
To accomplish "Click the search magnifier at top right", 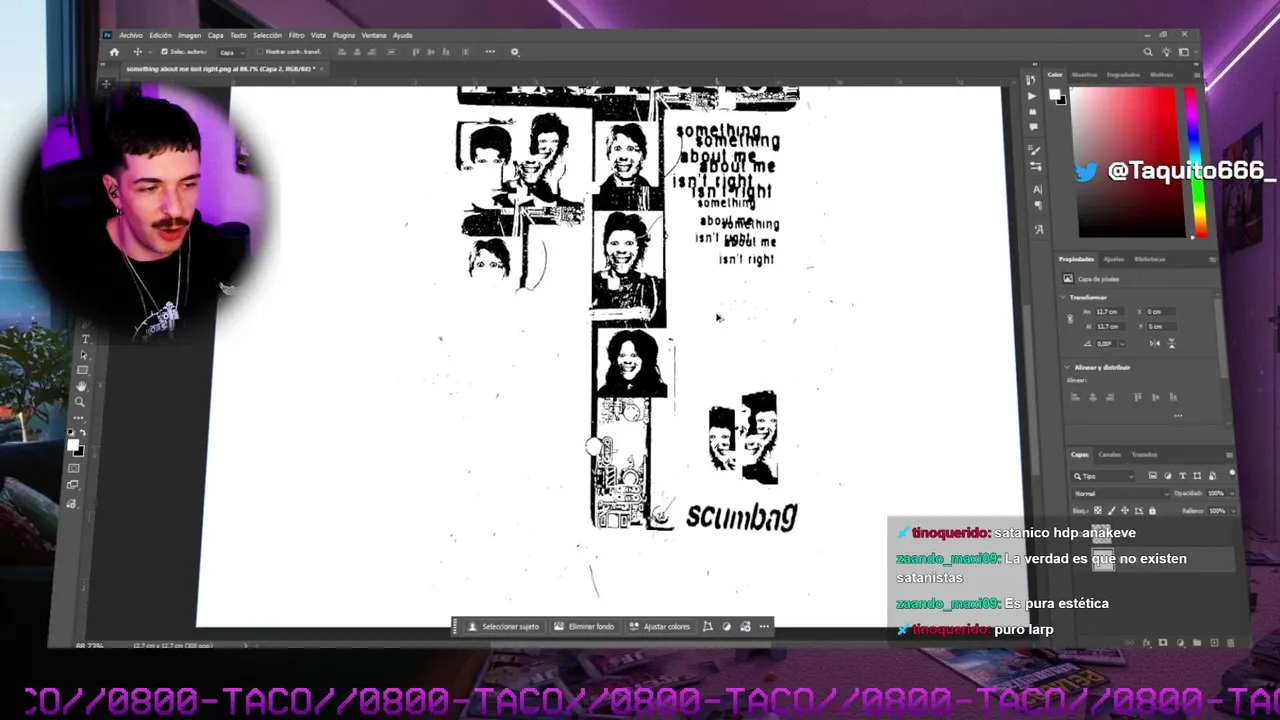I will pos(1148,52).
